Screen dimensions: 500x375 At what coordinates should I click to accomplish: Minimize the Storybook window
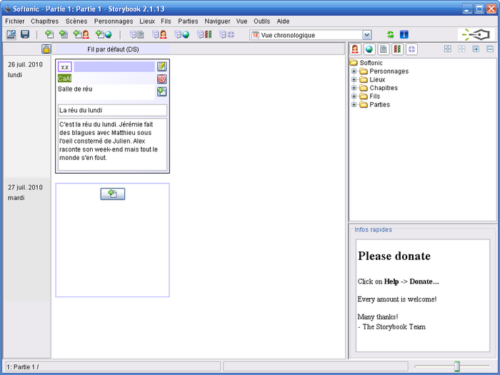(467, 9)
